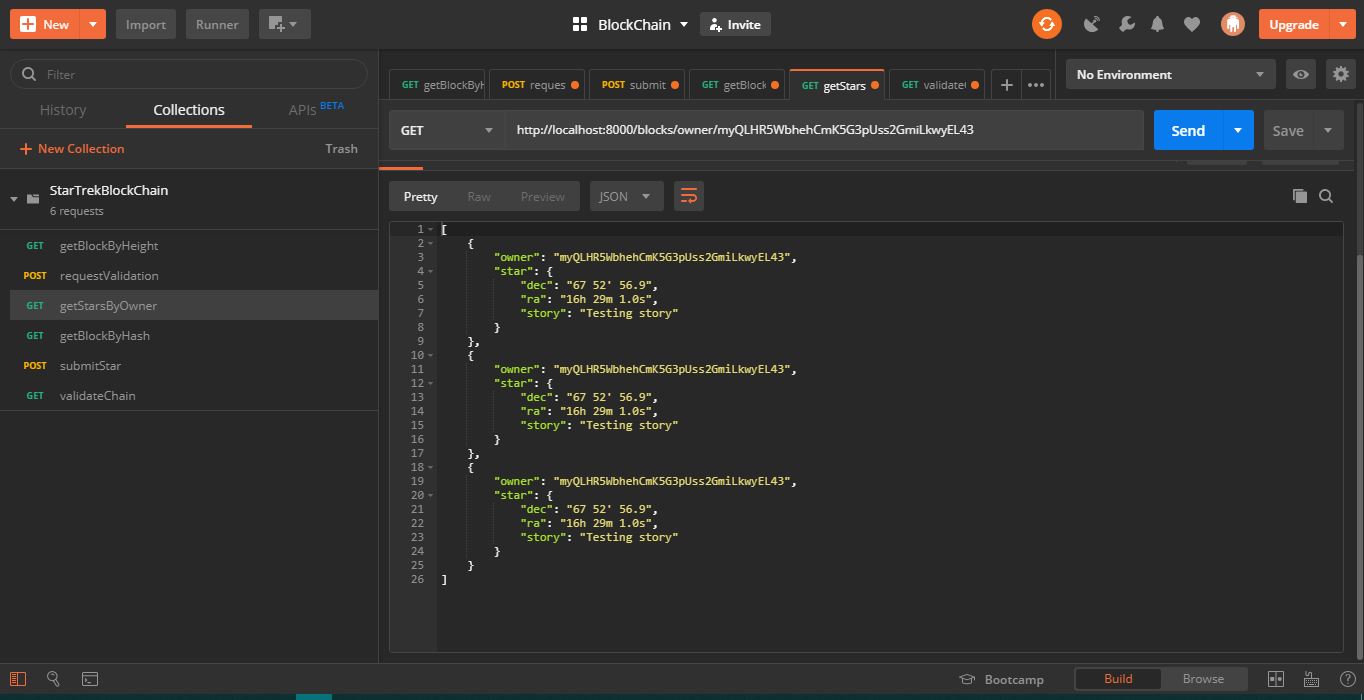
Task: Open the notifications bell
Action: click(x=1158, y=24)
